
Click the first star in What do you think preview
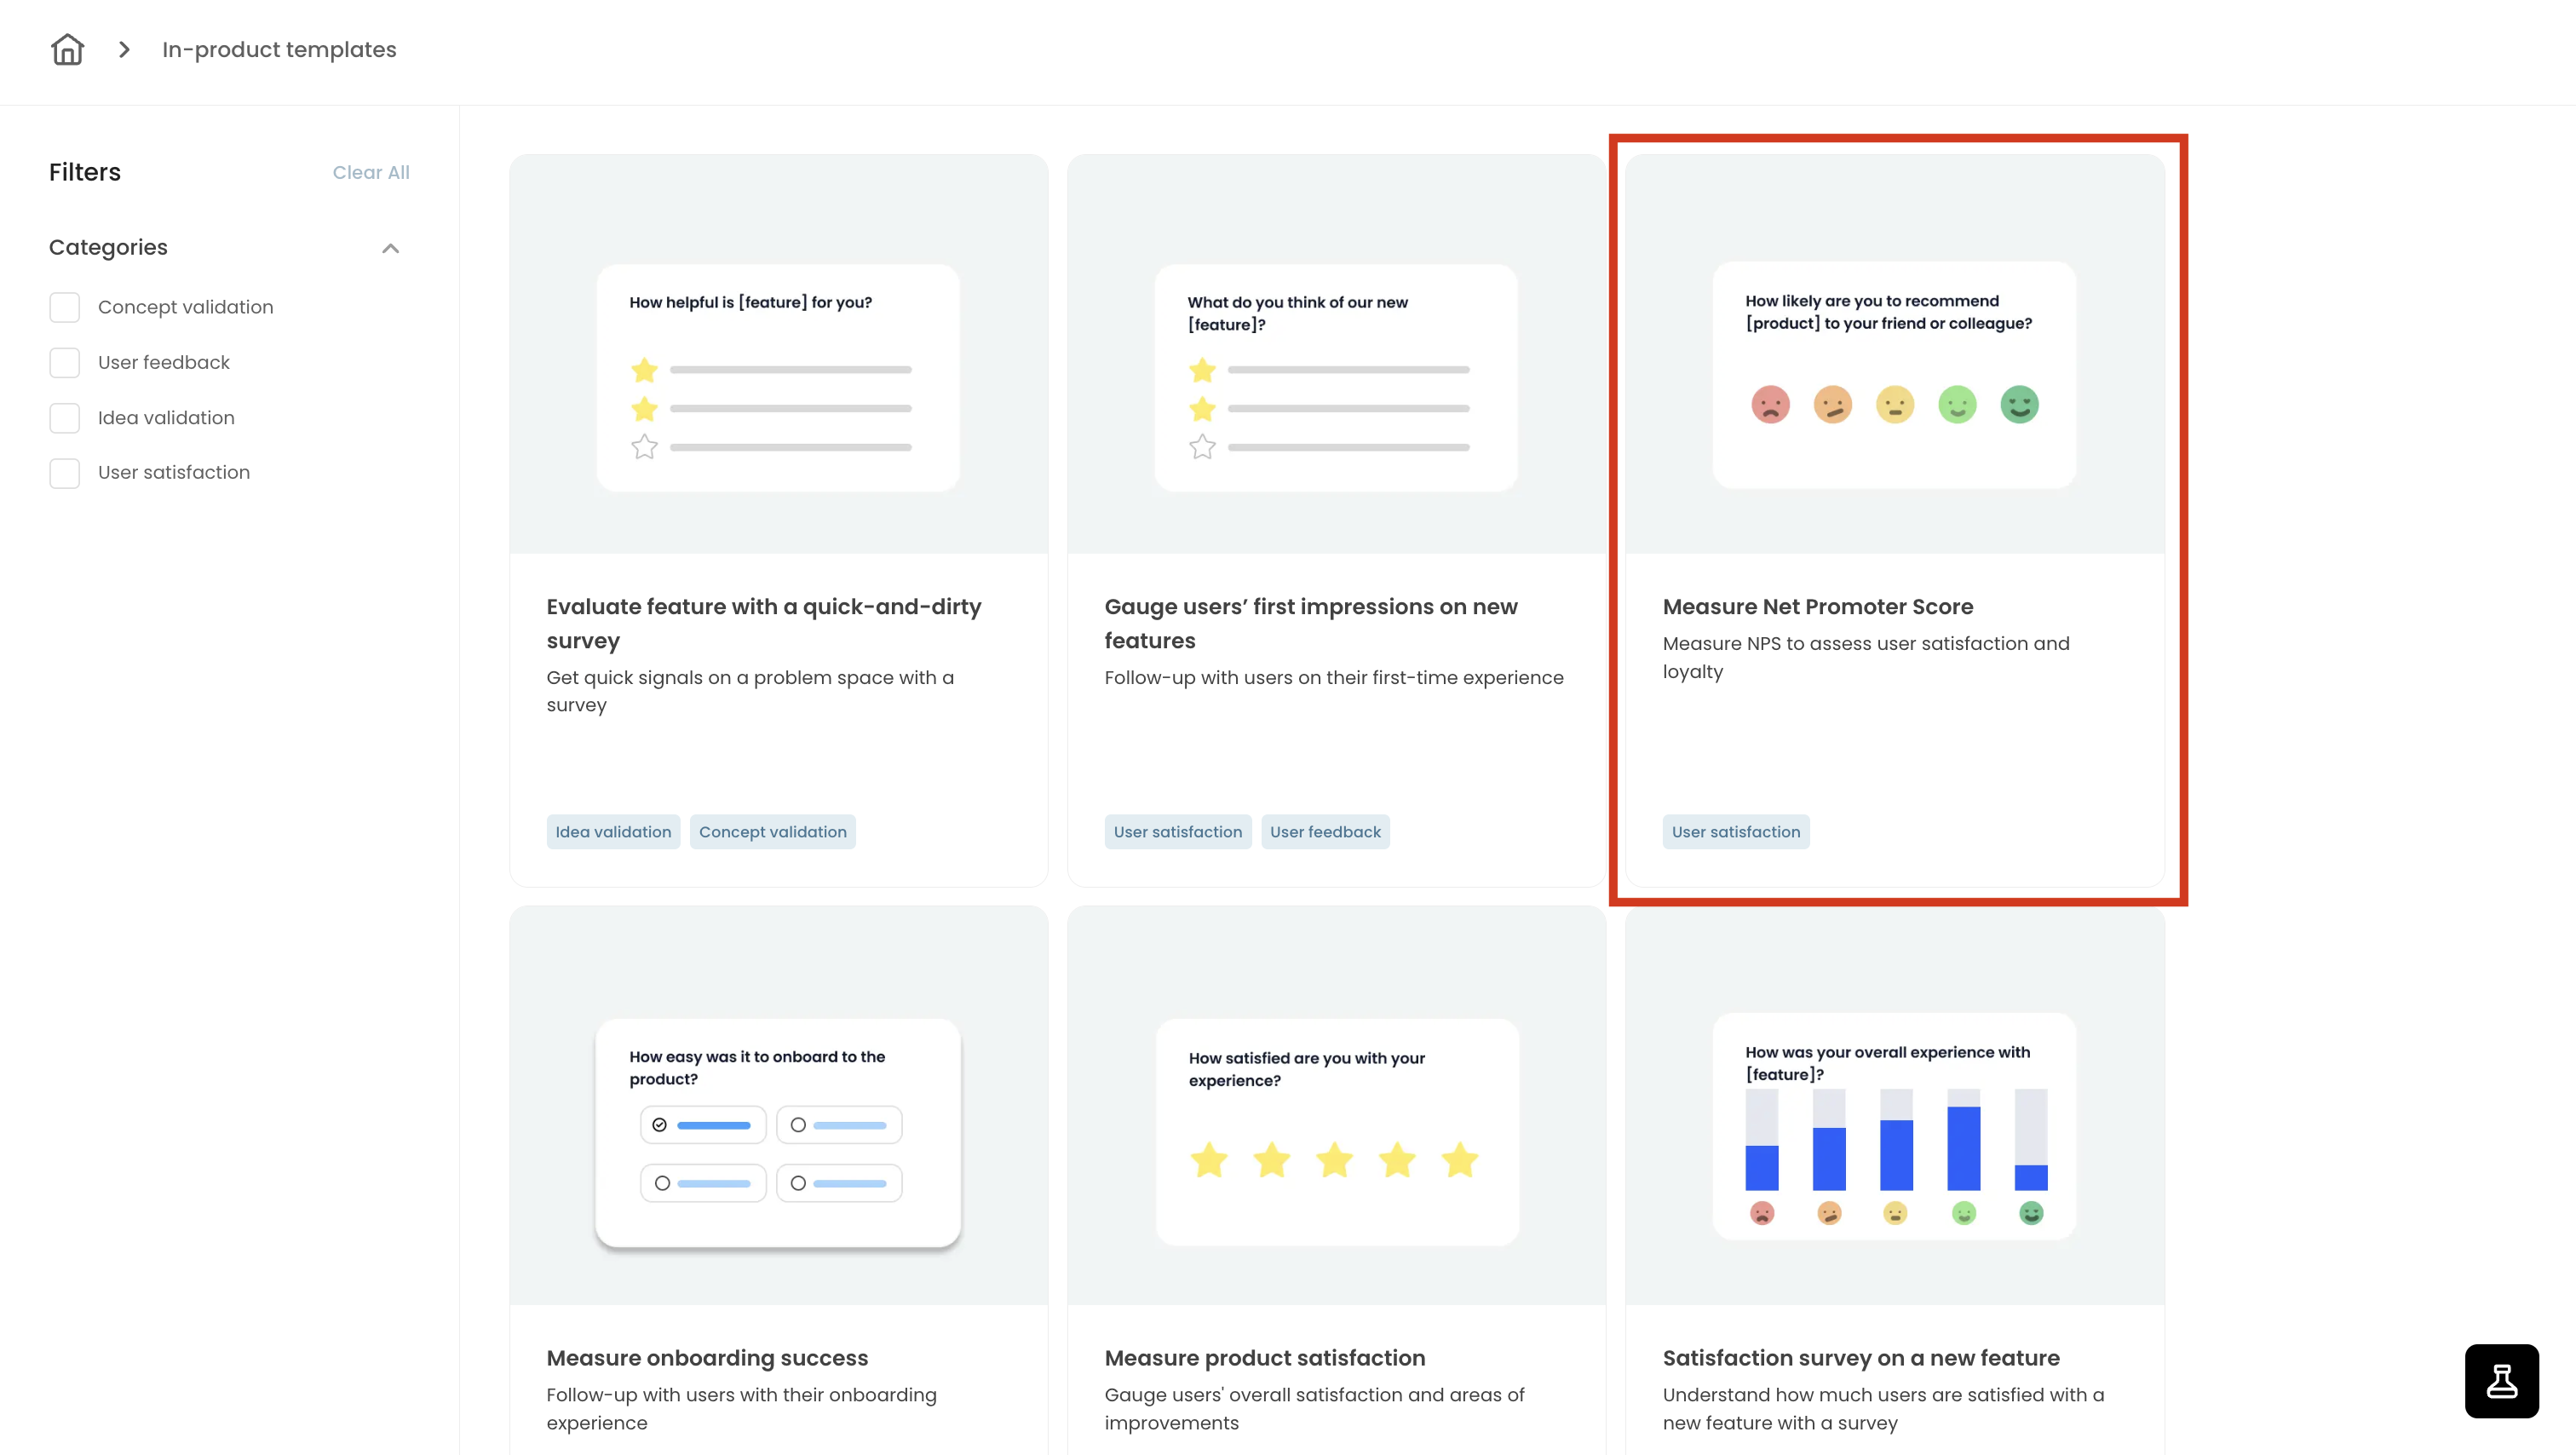tap(1202, 370)
